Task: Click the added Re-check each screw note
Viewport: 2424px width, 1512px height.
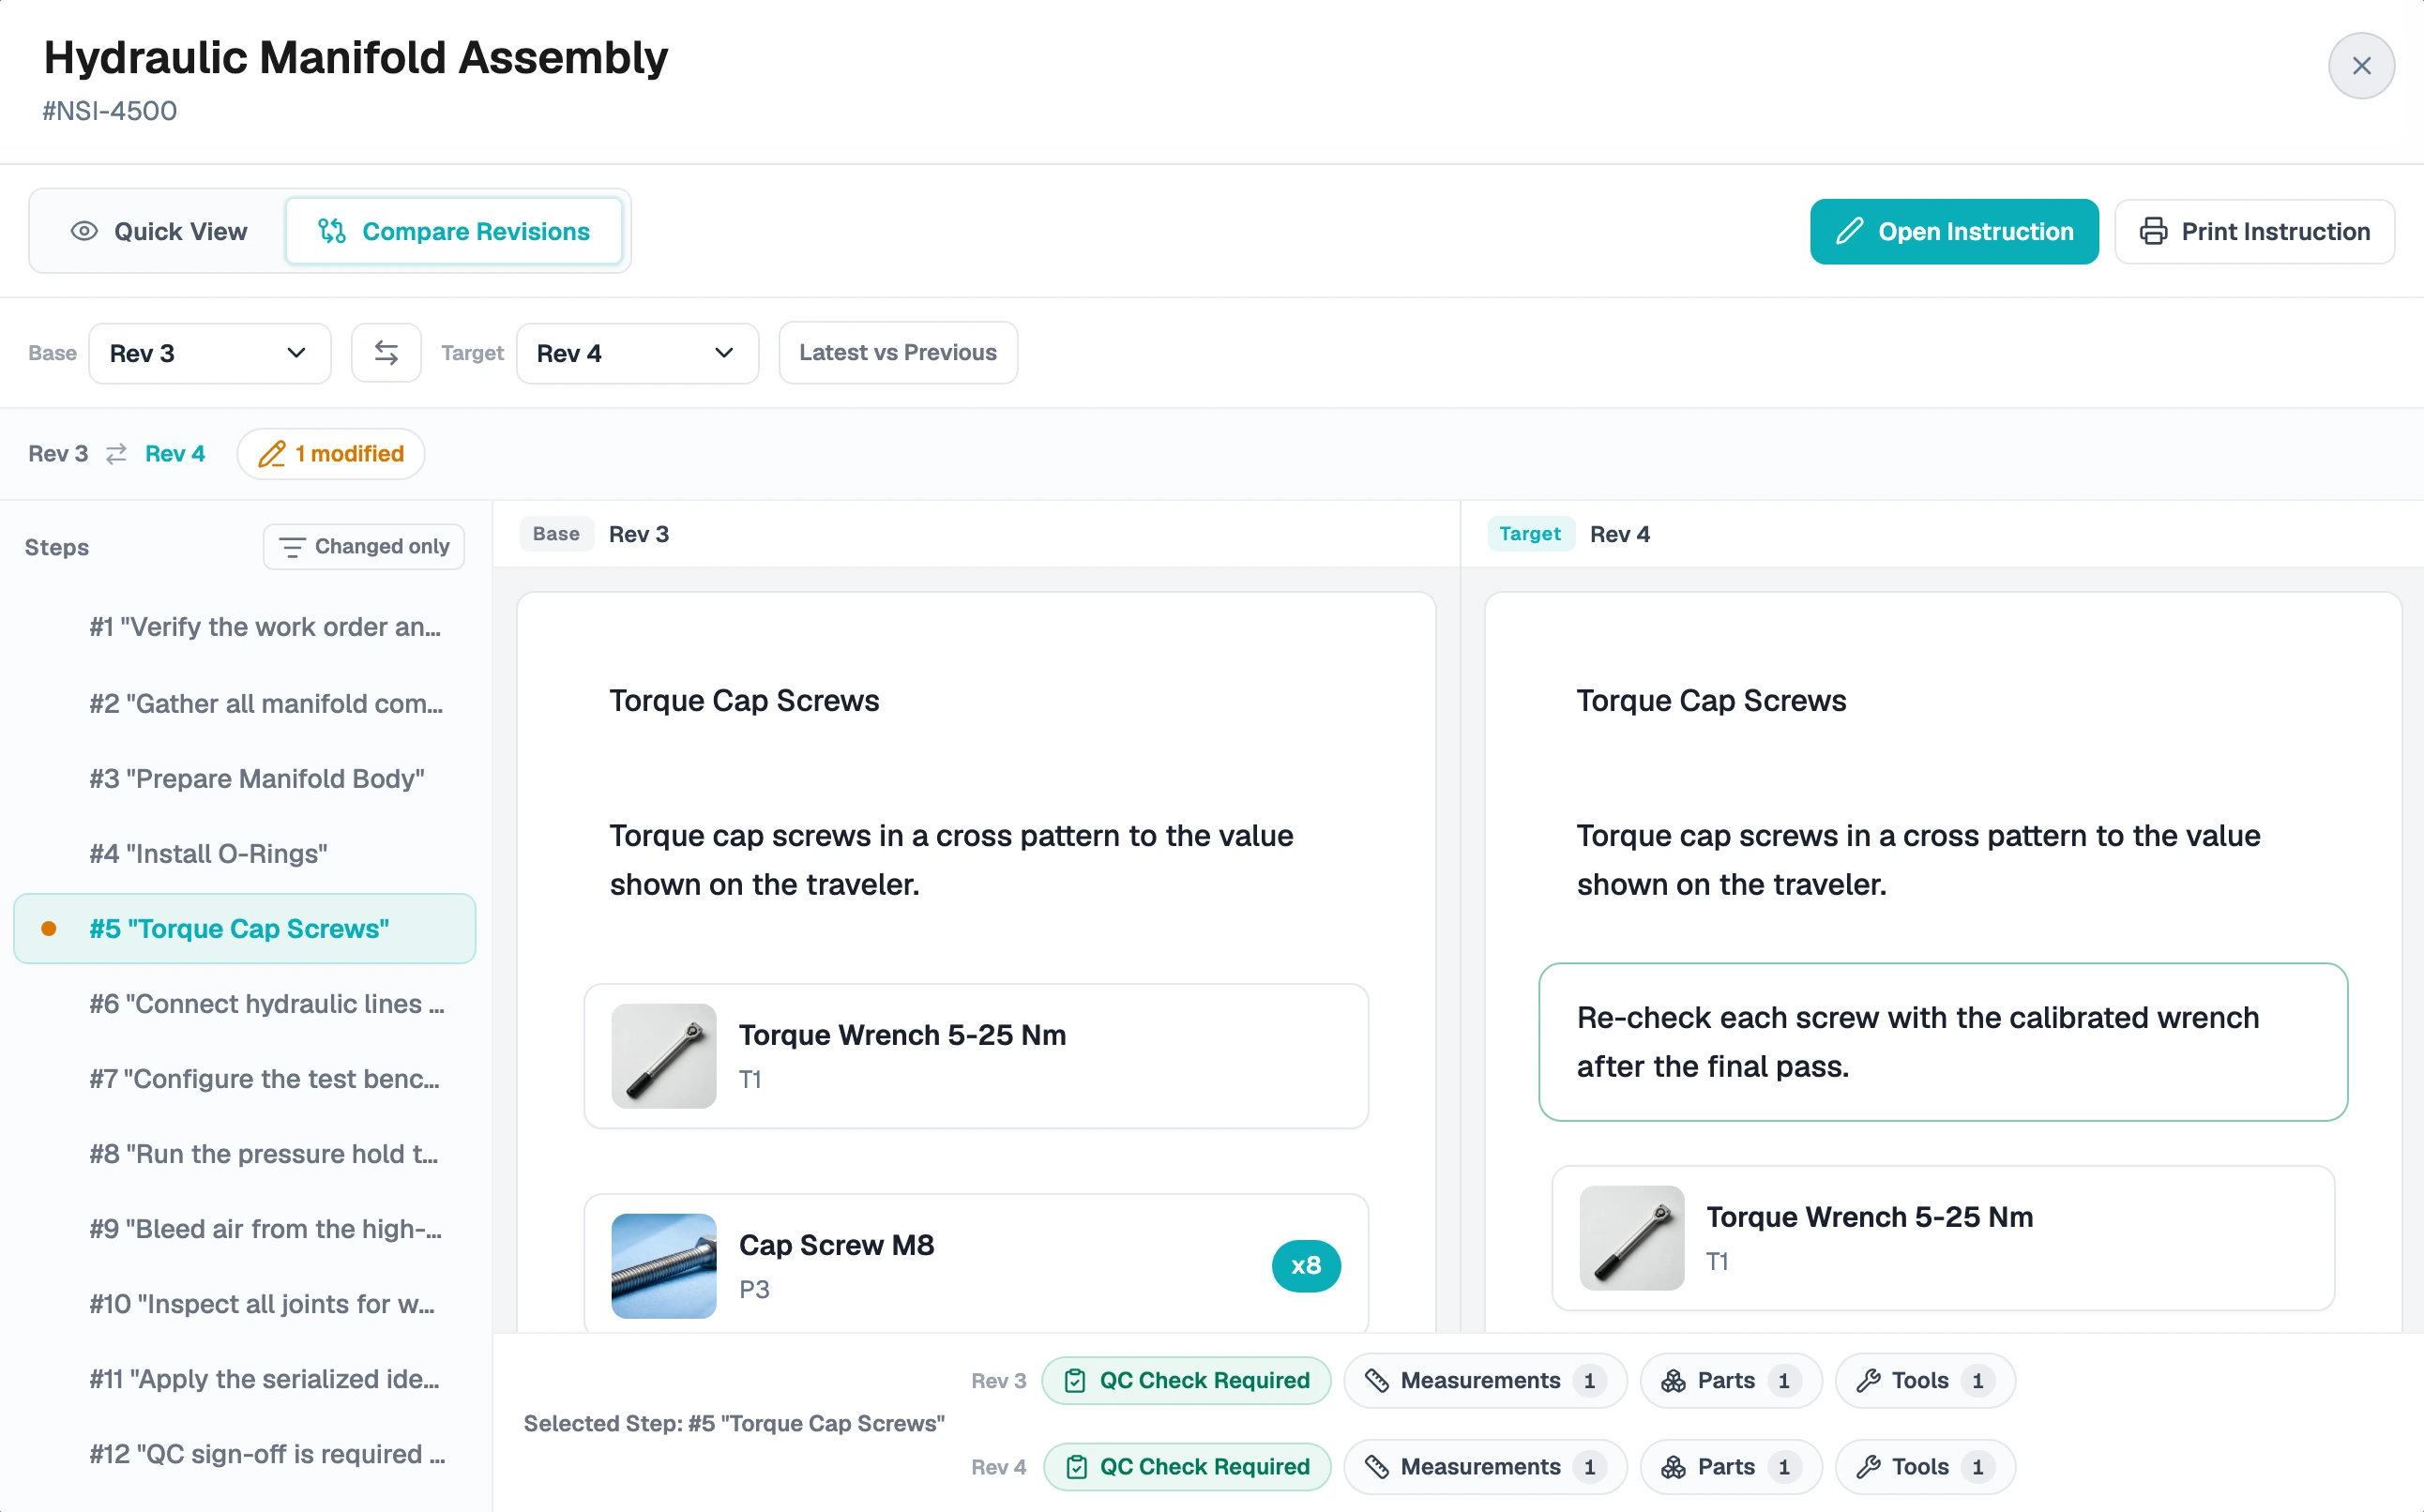Action: point(1943,1042)
